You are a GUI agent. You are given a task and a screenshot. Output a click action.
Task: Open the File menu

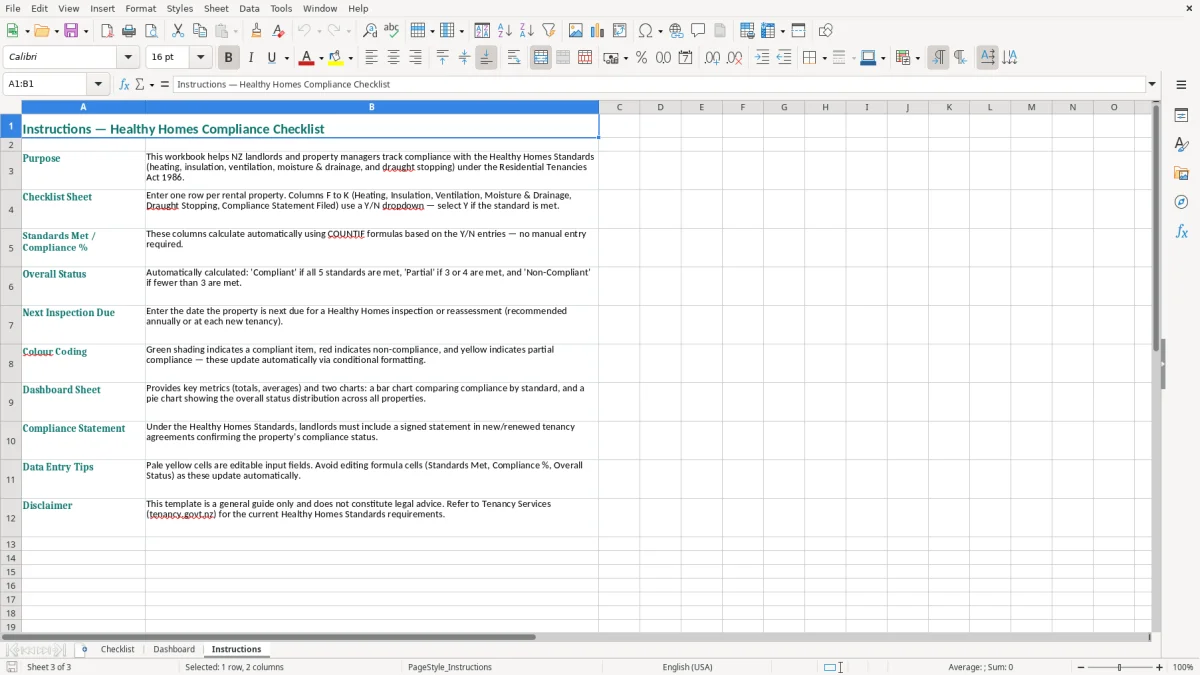tap(13, 8)
